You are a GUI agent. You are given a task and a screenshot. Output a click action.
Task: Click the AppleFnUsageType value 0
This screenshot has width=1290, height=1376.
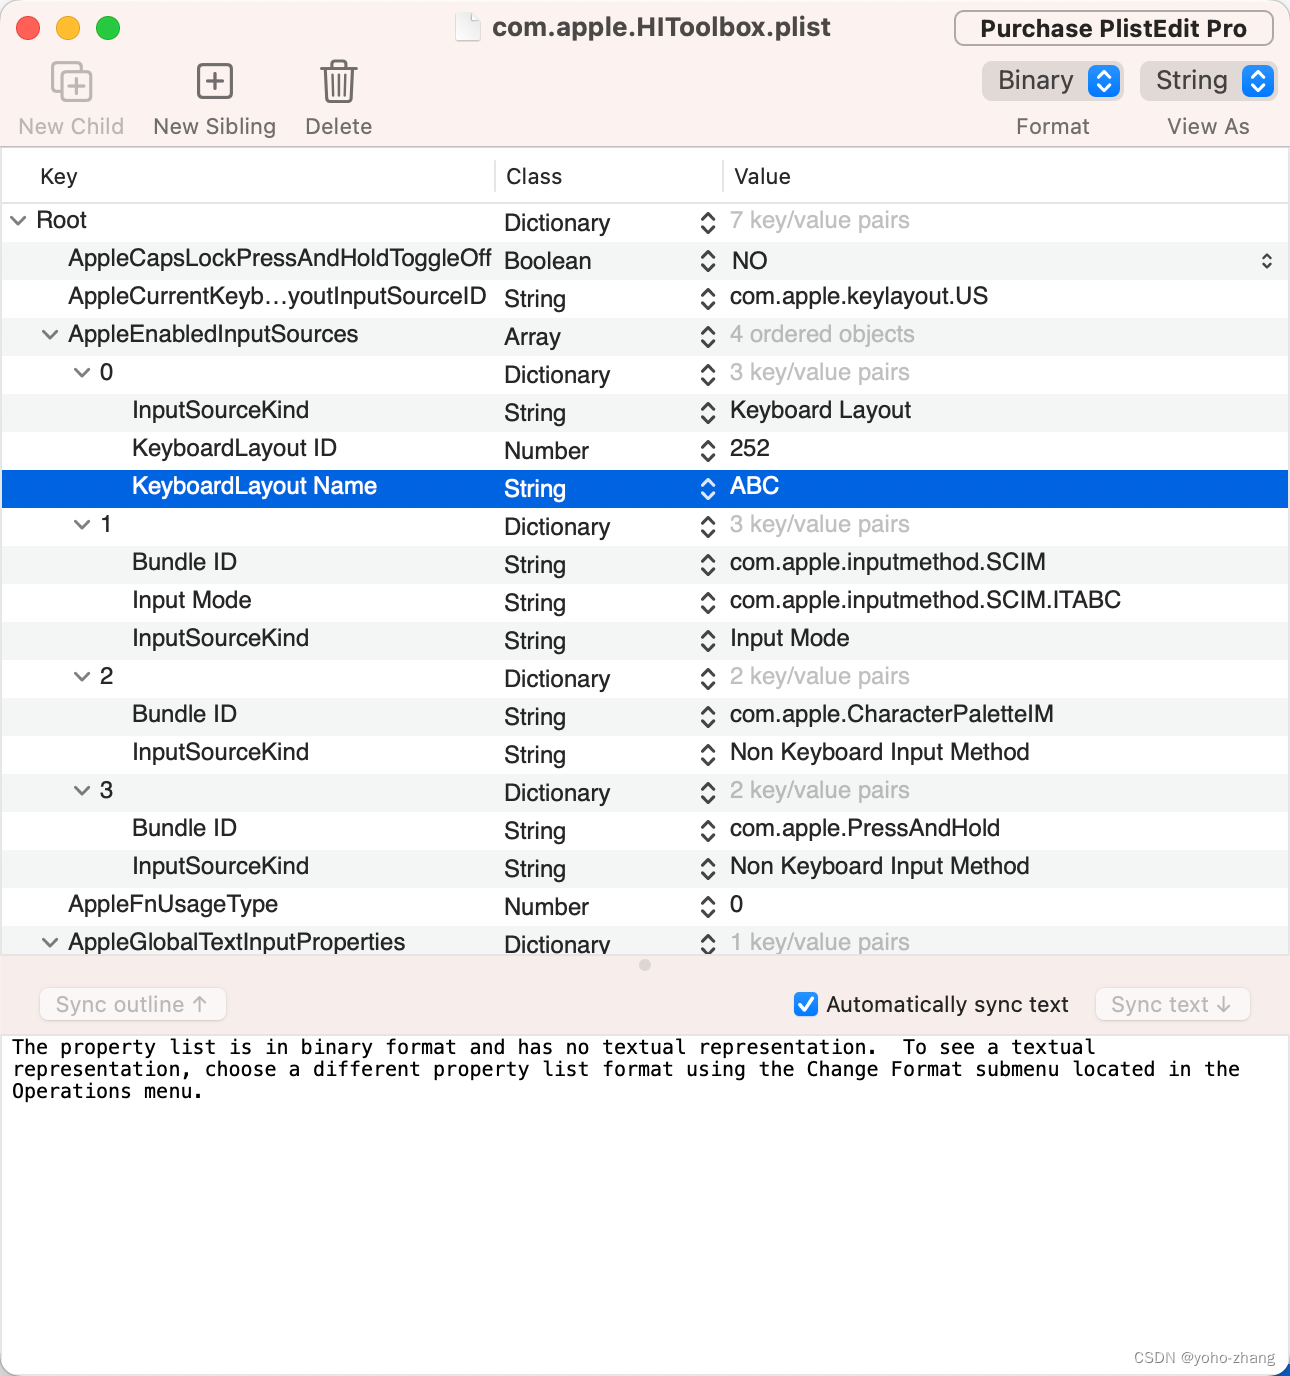tap(737, 904)
